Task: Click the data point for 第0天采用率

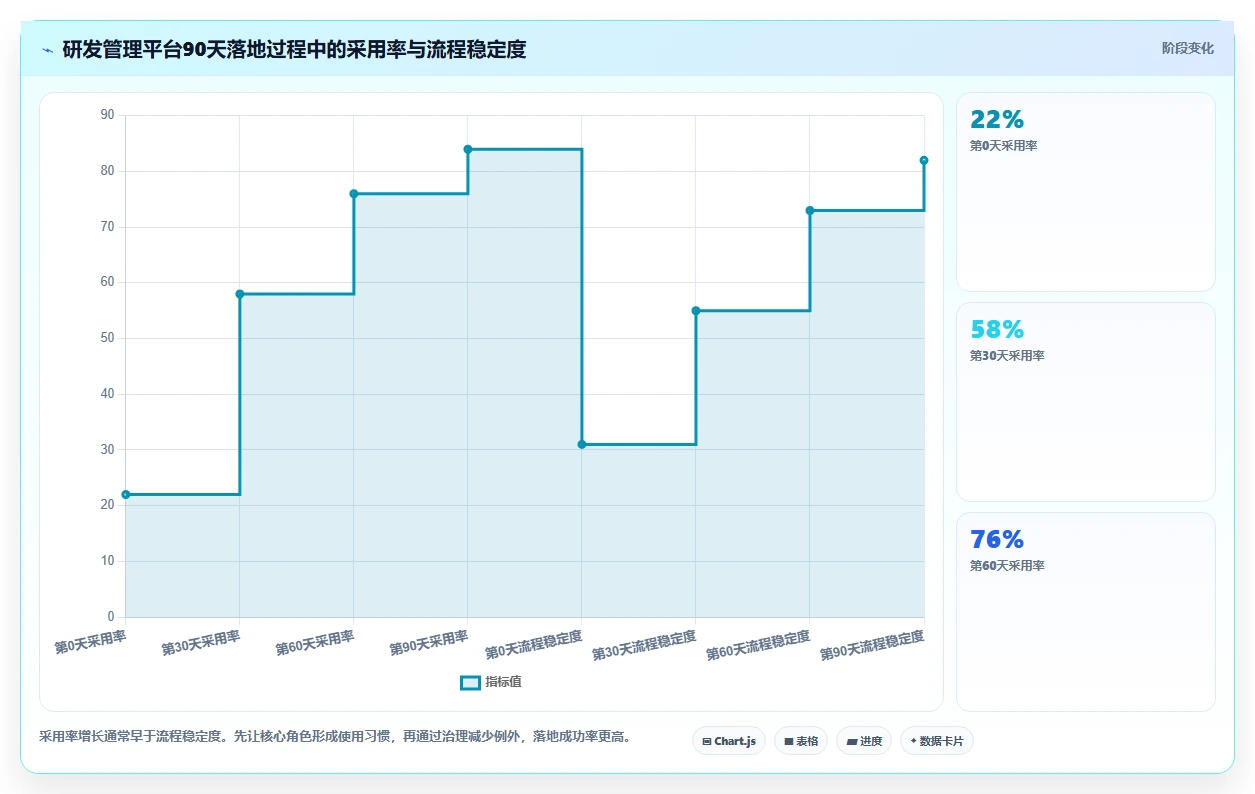Action: tap(126, 494)
